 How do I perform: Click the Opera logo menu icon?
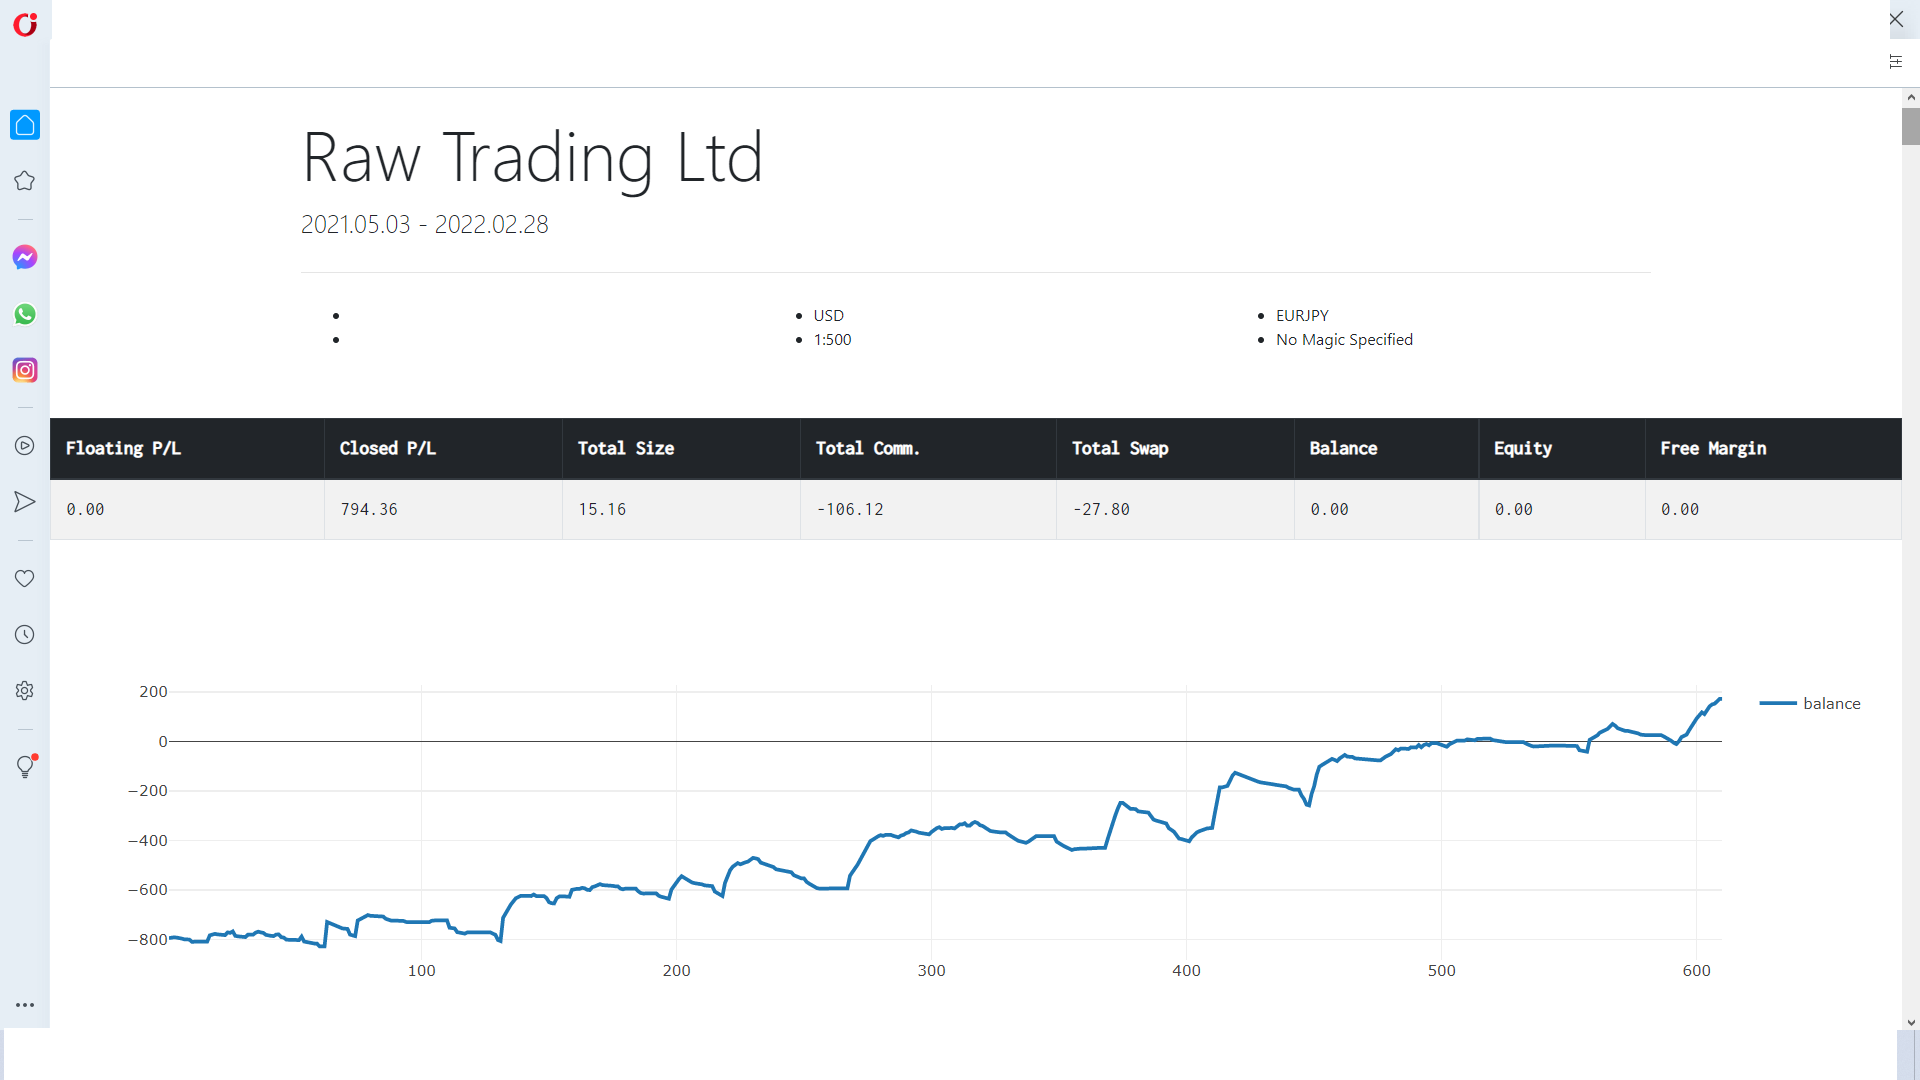[x=25, y=24]
